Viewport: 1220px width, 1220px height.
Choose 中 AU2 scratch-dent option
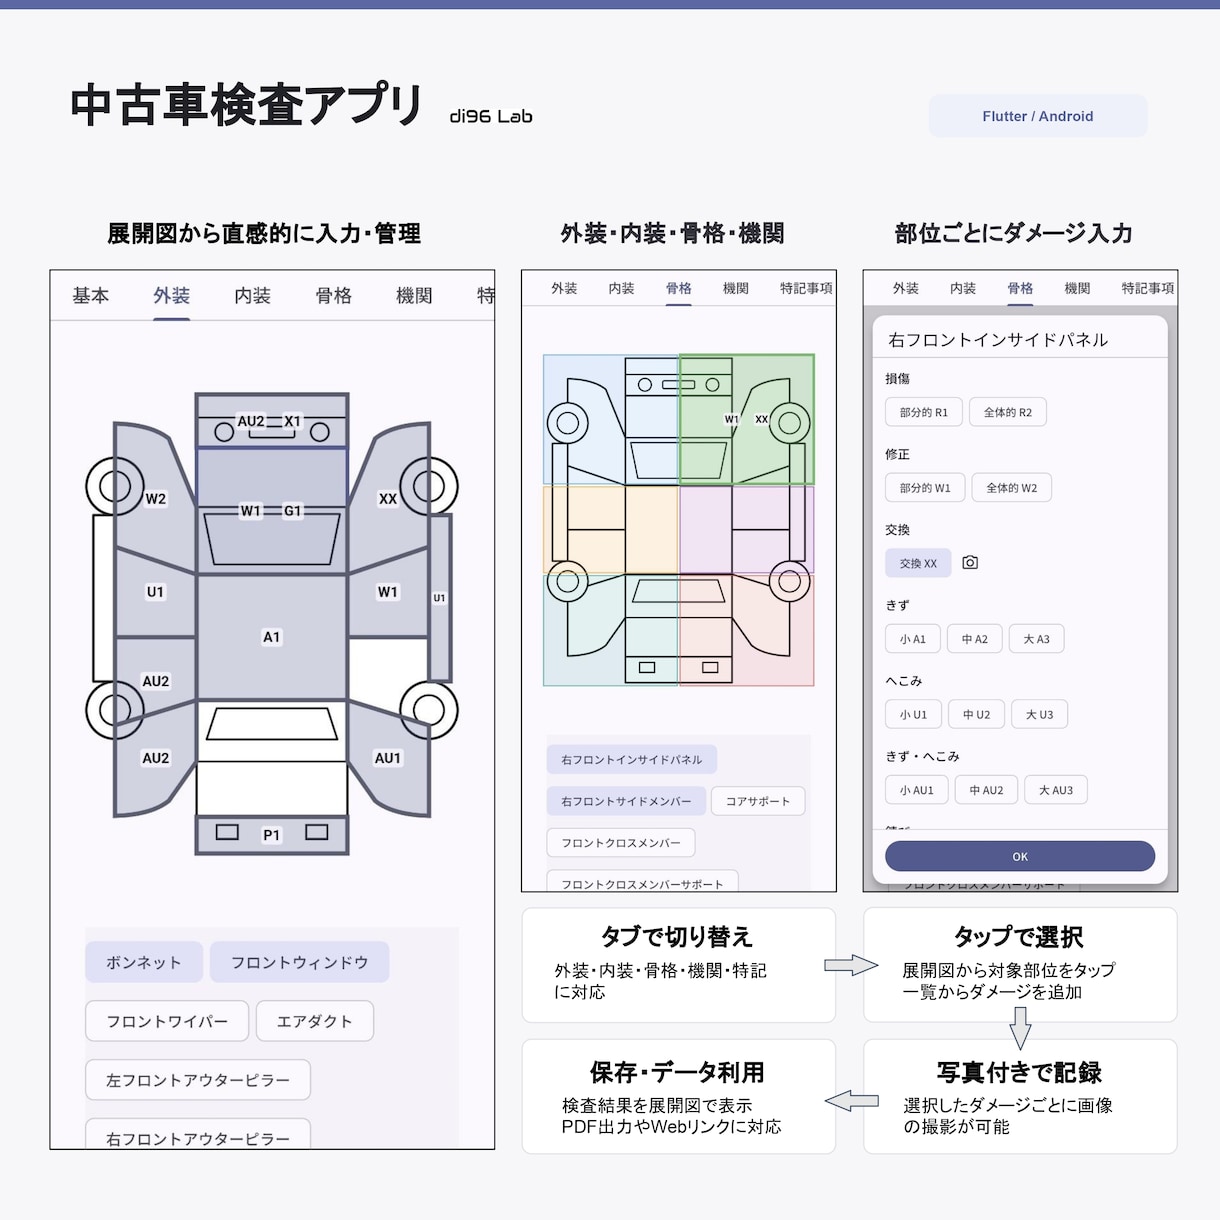986,790
